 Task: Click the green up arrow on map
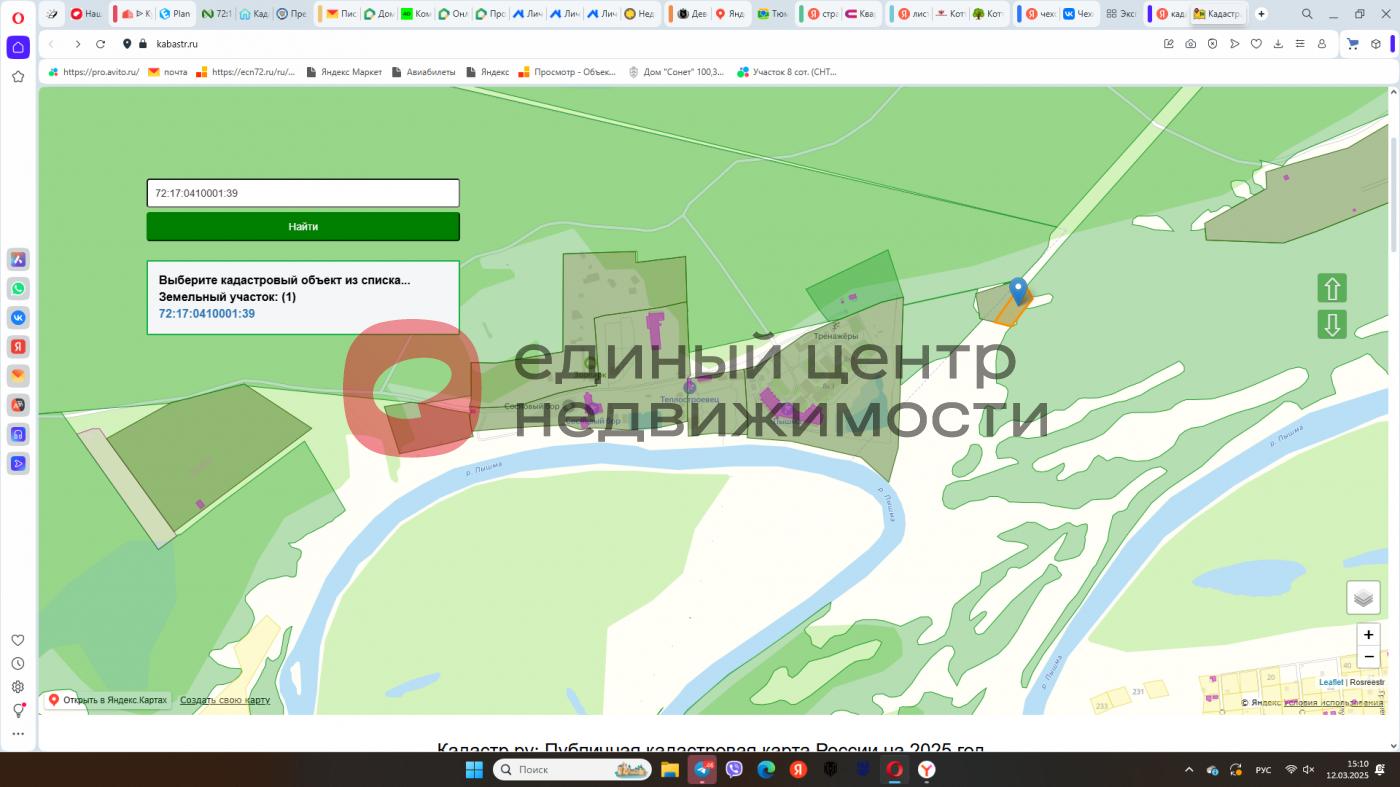pos(1332,288)
